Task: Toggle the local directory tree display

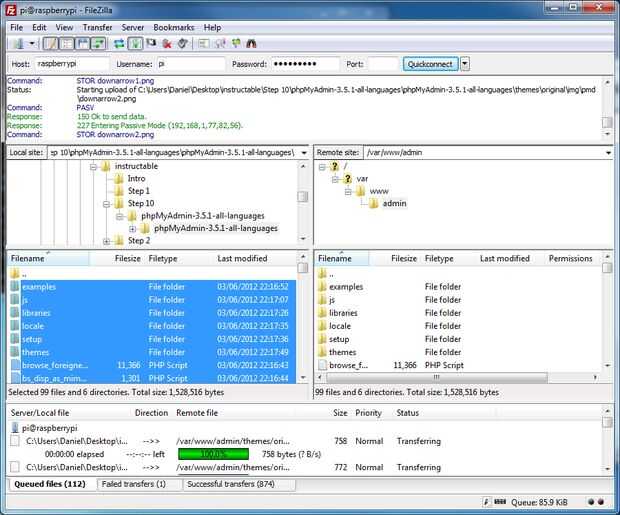Action: (67, 44)
